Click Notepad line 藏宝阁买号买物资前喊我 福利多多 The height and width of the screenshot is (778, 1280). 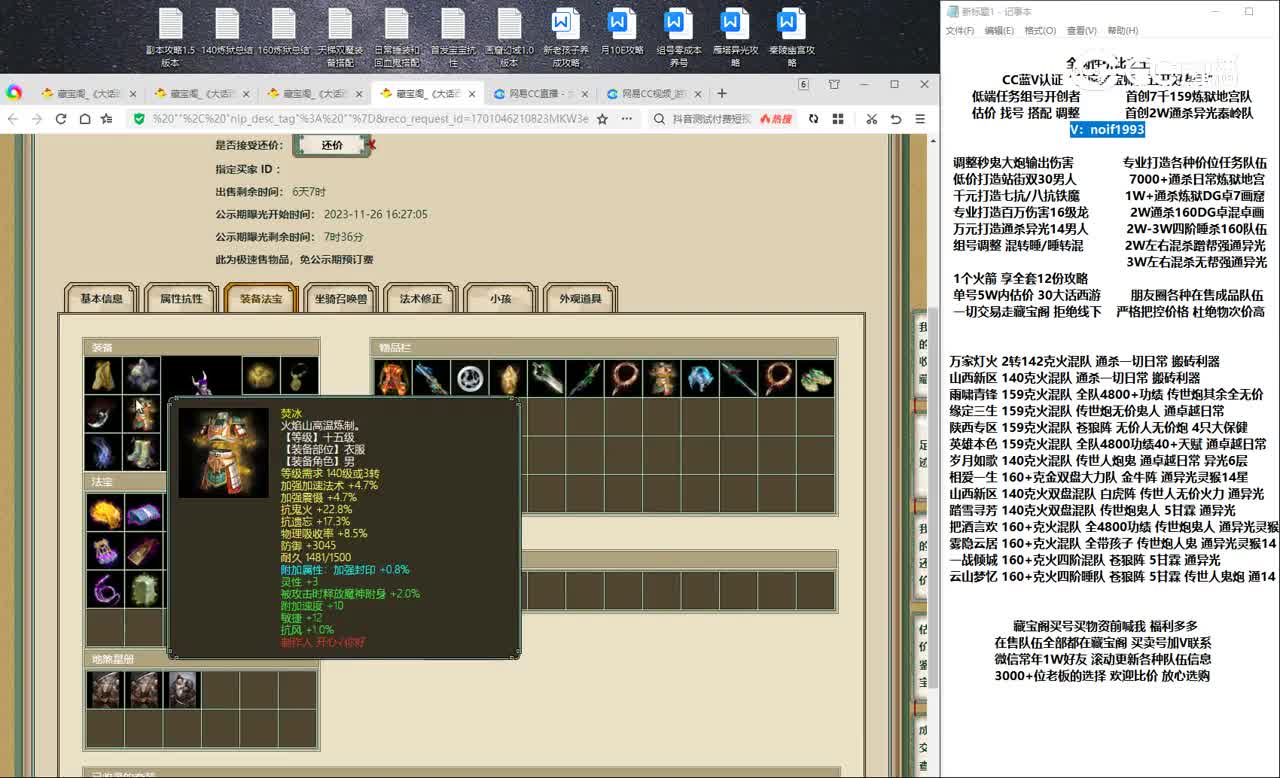[1105, 626]
